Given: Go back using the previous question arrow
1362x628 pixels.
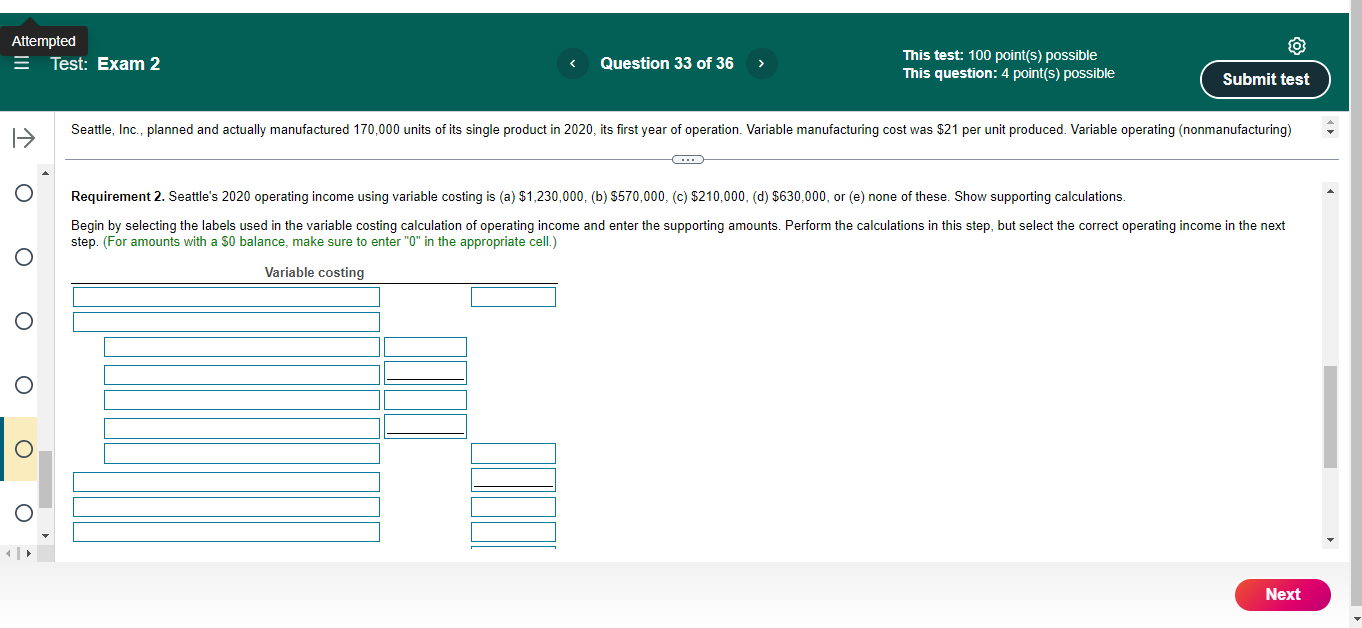Looking at the screenshot, I should 572,64.
